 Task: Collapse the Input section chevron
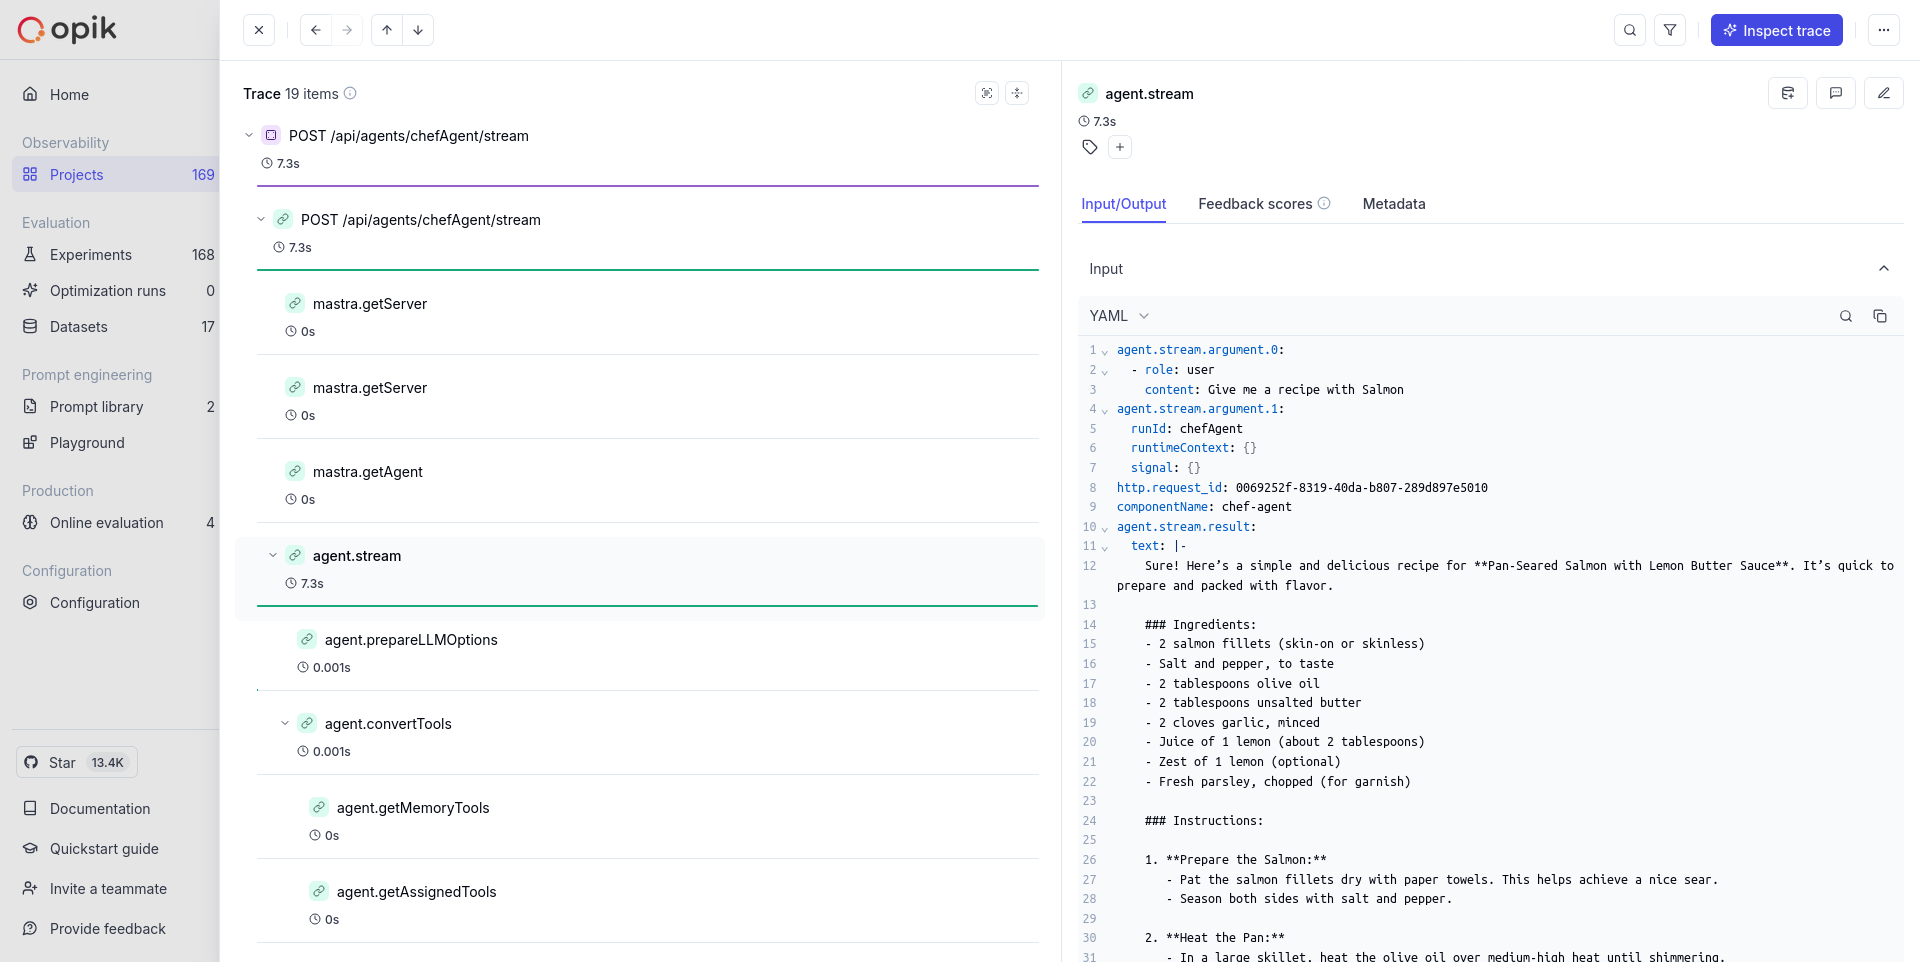(x=1883, y=269)
